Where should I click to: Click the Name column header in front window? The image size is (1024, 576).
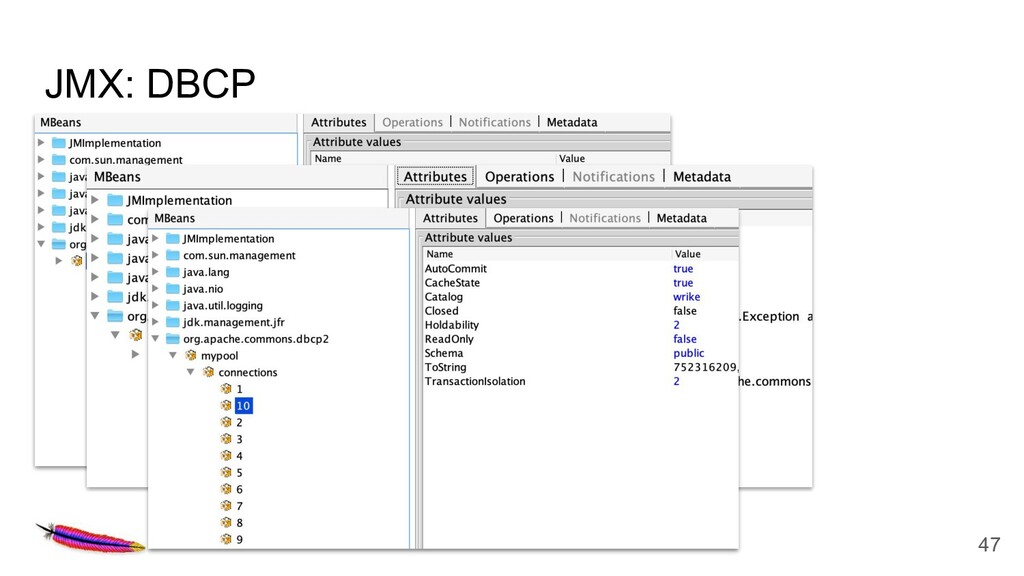point(547,254)
